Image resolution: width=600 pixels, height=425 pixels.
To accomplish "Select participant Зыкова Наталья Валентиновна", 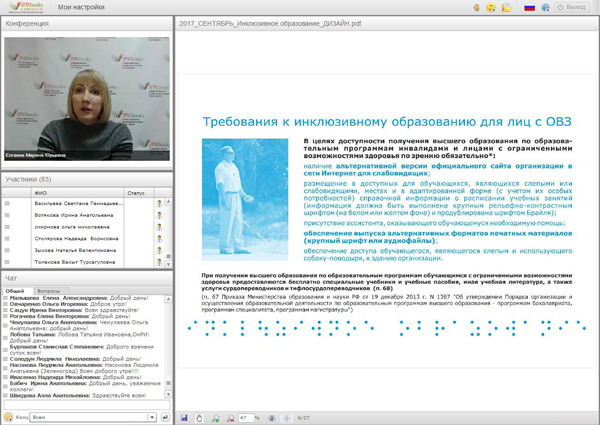I will pos(75,250).
